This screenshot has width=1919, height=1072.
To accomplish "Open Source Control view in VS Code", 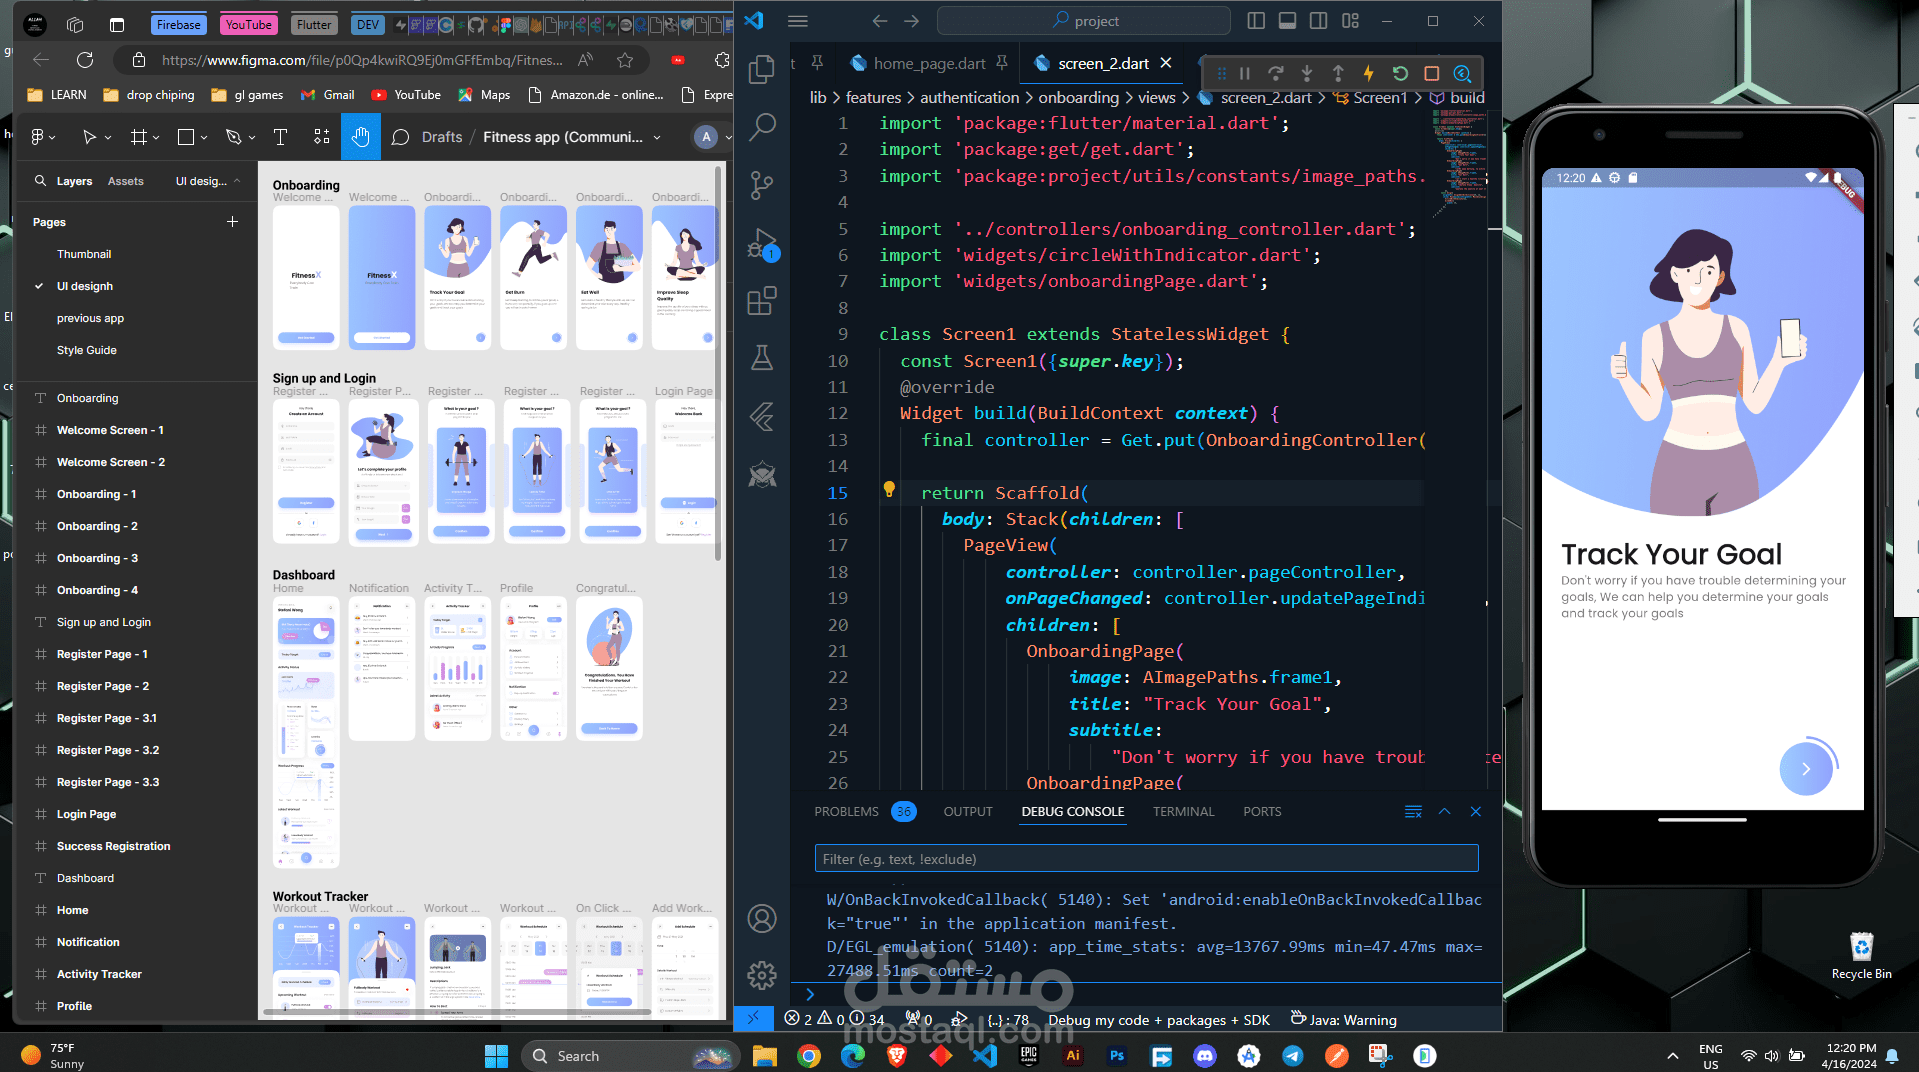I will tap(762, 185).
